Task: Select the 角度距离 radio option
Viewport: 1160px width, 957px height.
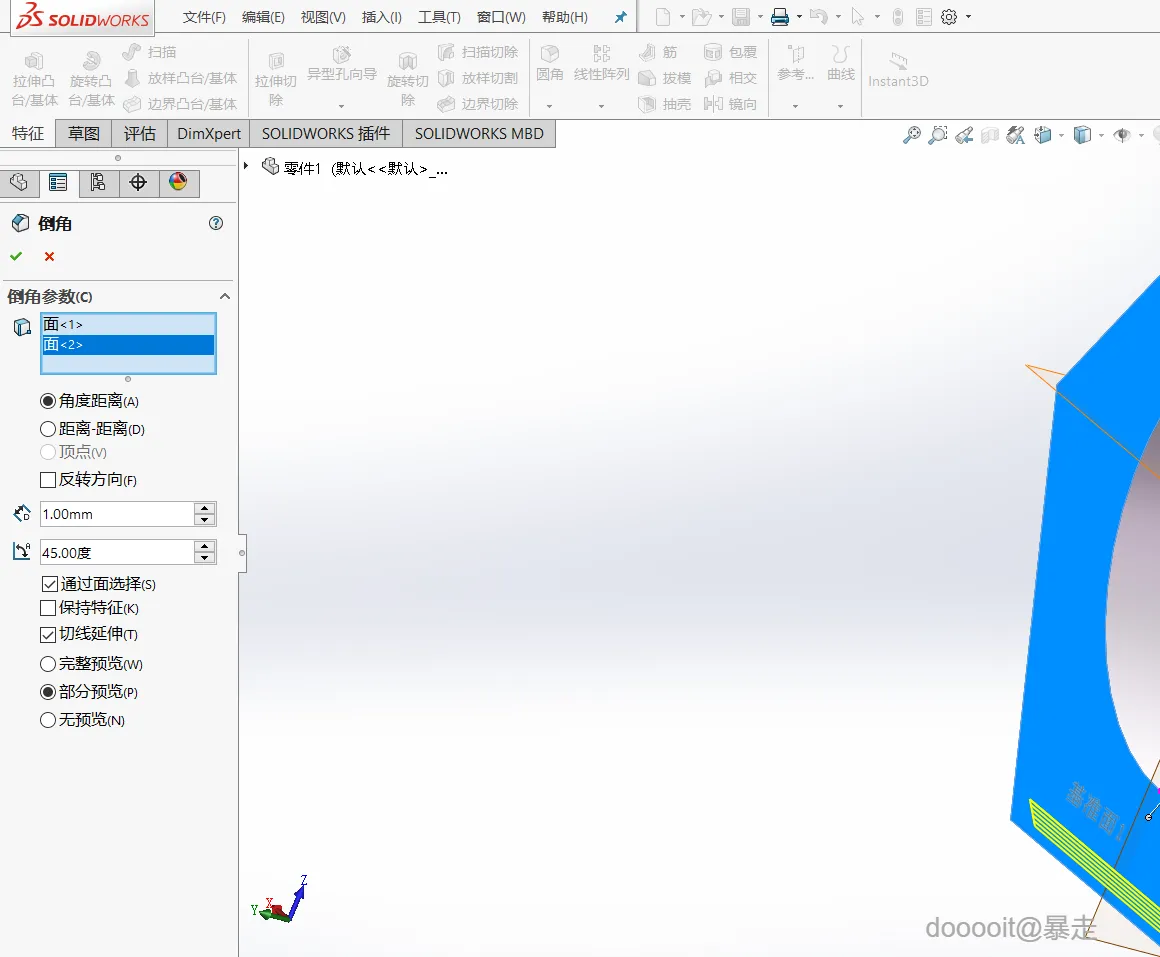Action: pyautogui.click(x=48, y=401)
